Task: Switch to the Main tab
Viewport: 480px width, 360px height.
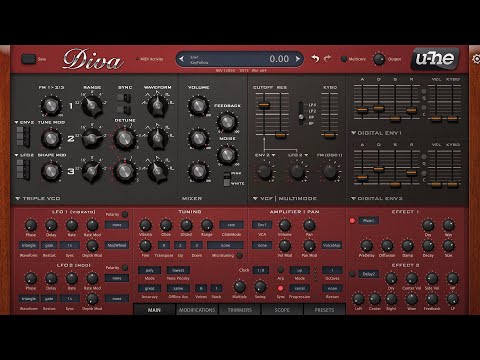Action: click(154, 310)
